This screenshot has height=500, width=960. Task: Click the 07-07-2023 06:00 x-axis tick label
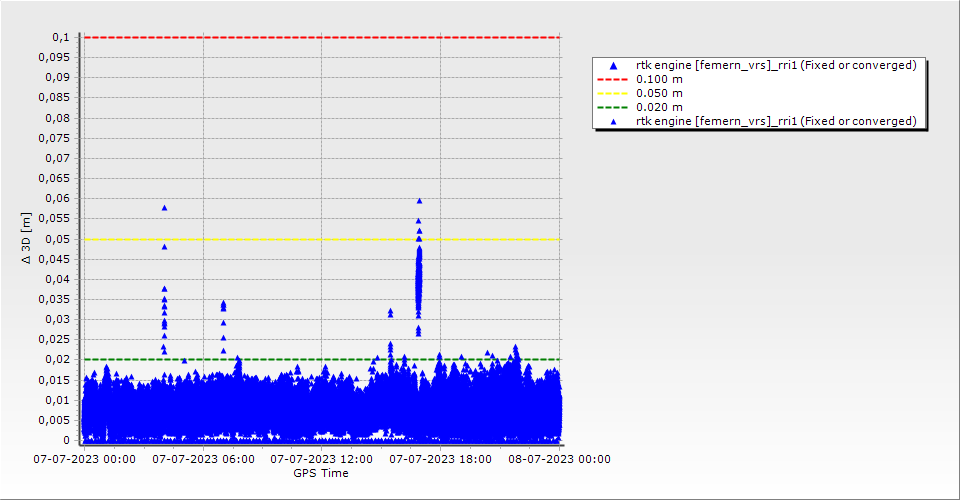click(203, 459)
